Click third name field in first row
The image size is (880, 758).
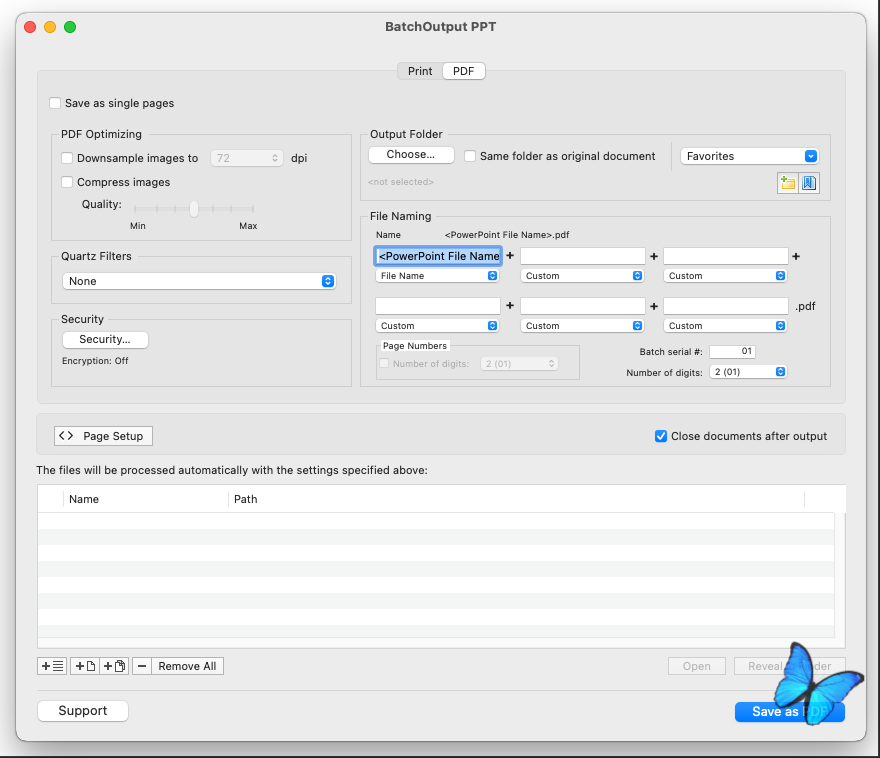coord(726,256)
